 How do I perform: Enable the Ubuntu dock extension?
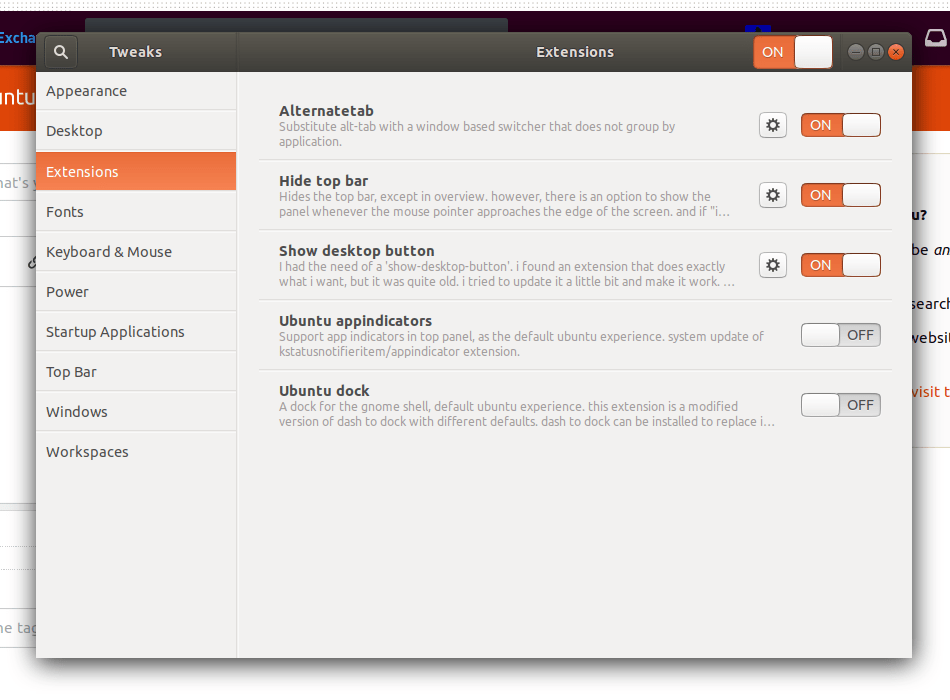point(840,404)
